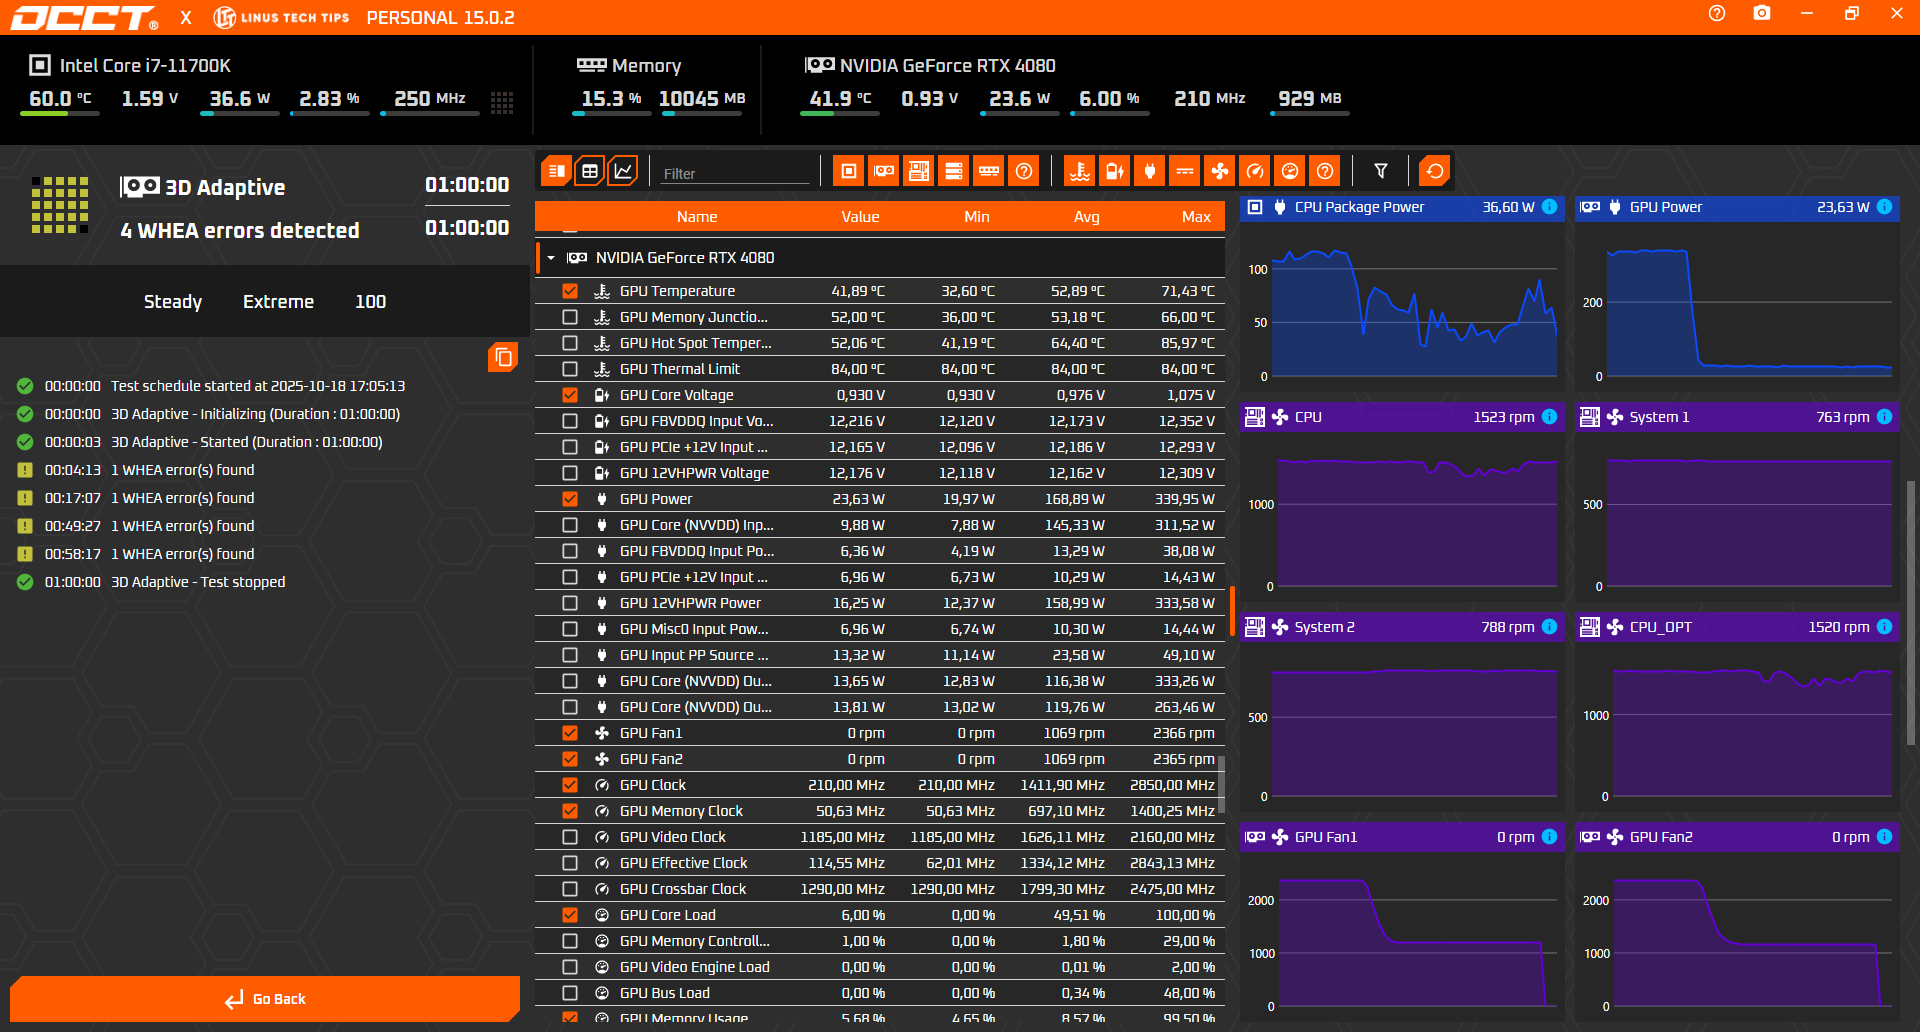This screenshot has height=1032, width=1920.
Task: Click the motherboard device filter icon
Action: pyautogui.click(x=918, y=171)
